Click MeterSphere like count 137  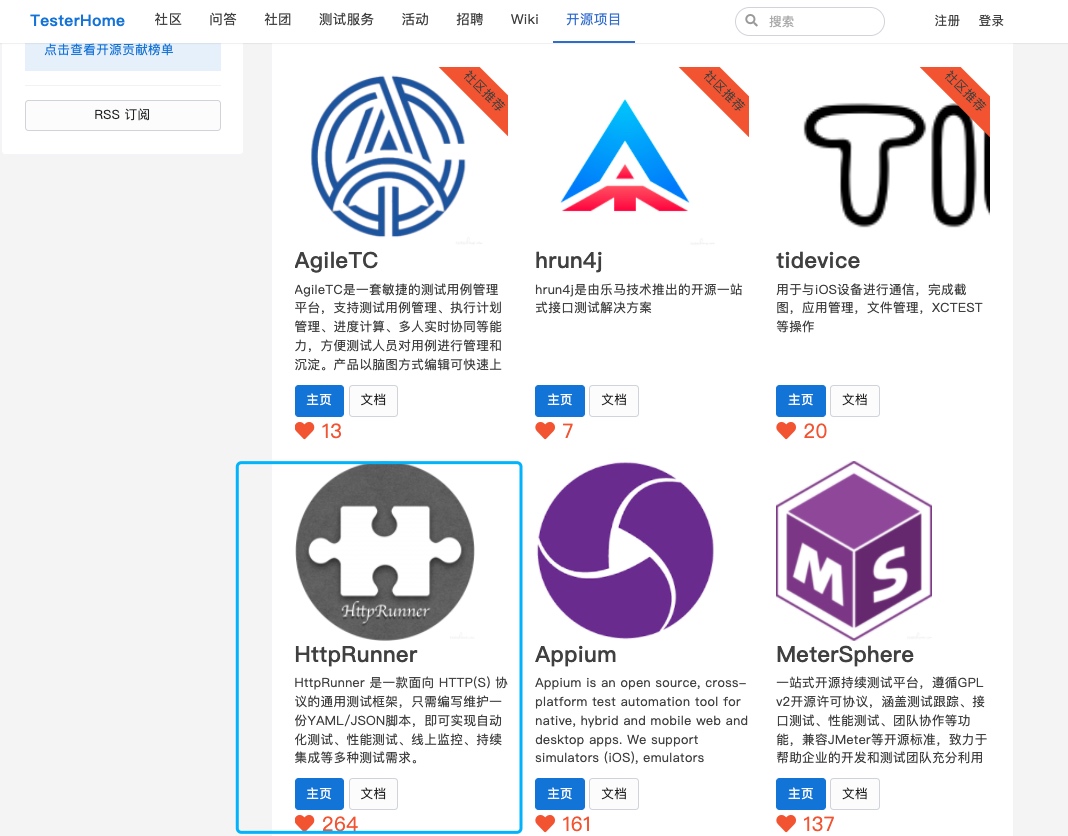pos(819,824)
